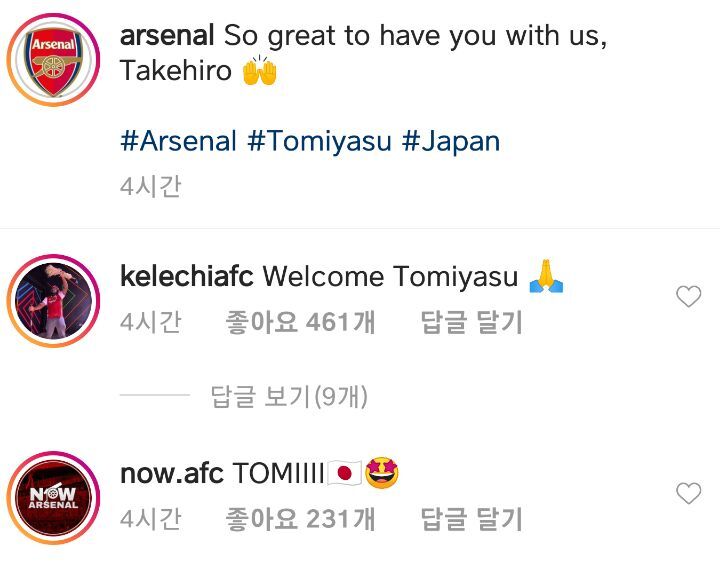Open the #Arsenal hashtag
This screenshot has height=569, width=720.
178,140
